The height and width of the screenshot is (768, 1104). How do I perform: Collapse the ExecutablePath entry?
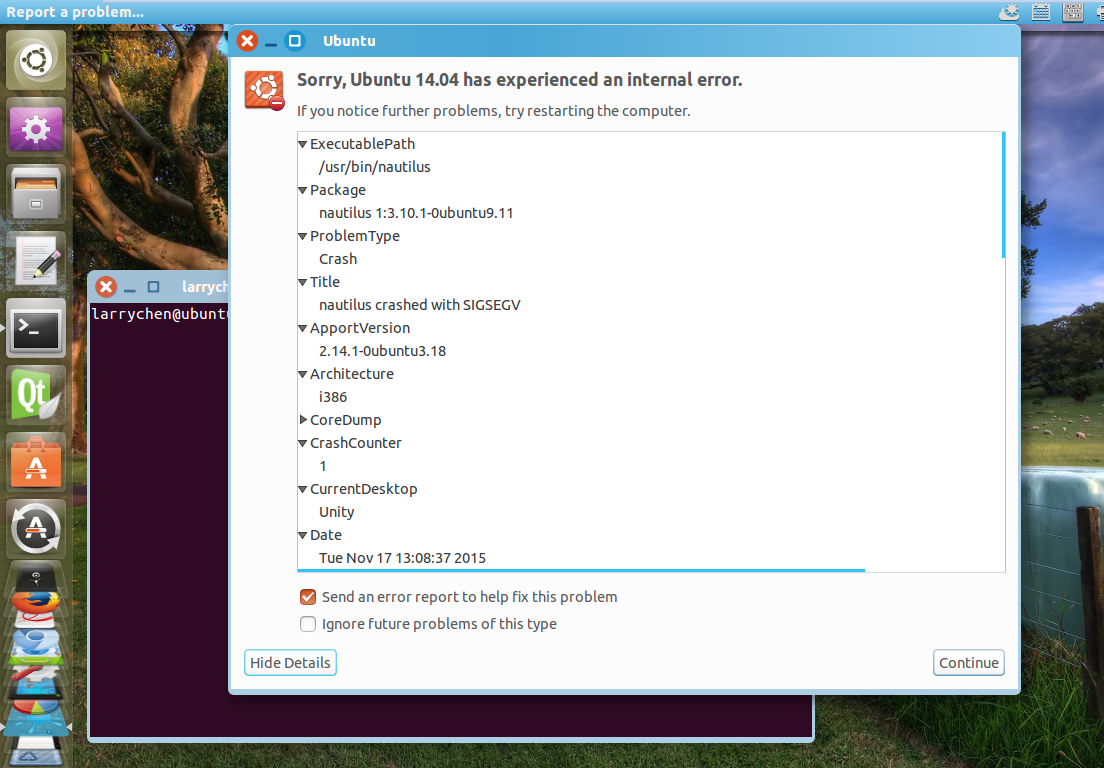pos(303,144)
